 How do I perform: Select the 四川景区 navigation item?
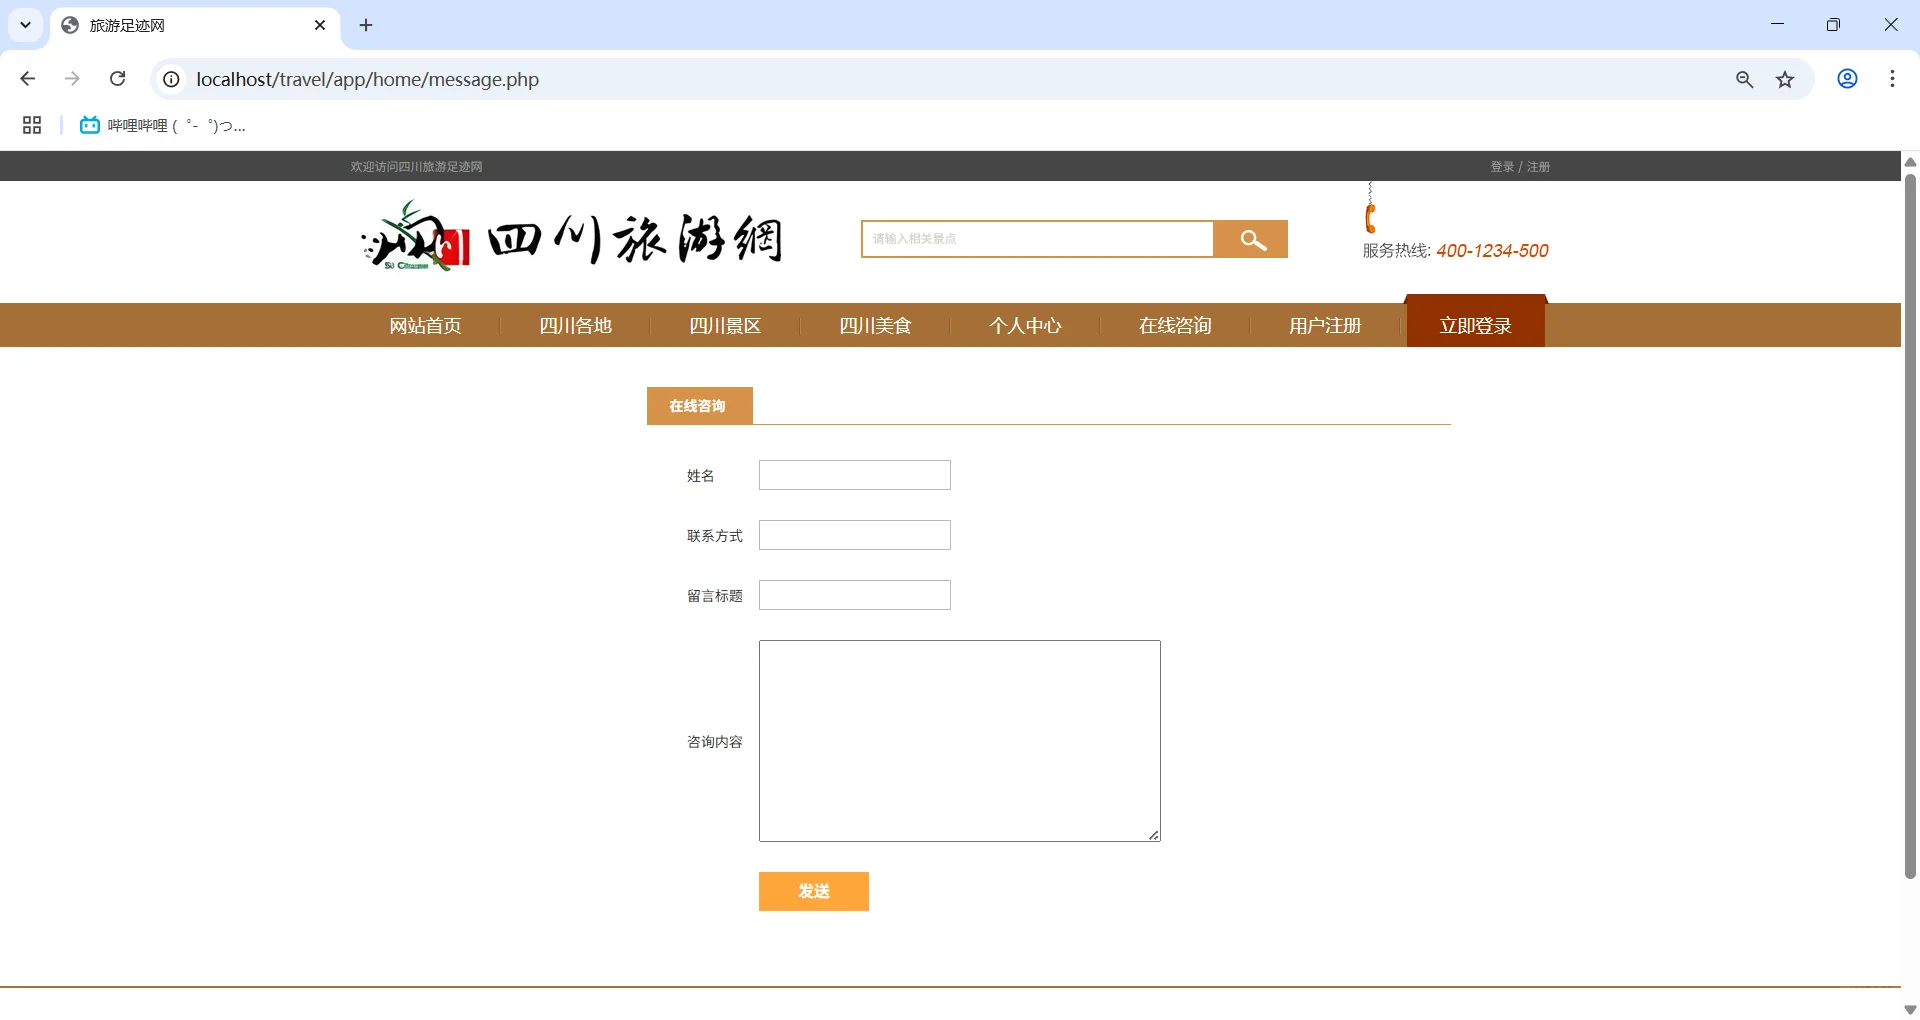[x=724, y=325]
